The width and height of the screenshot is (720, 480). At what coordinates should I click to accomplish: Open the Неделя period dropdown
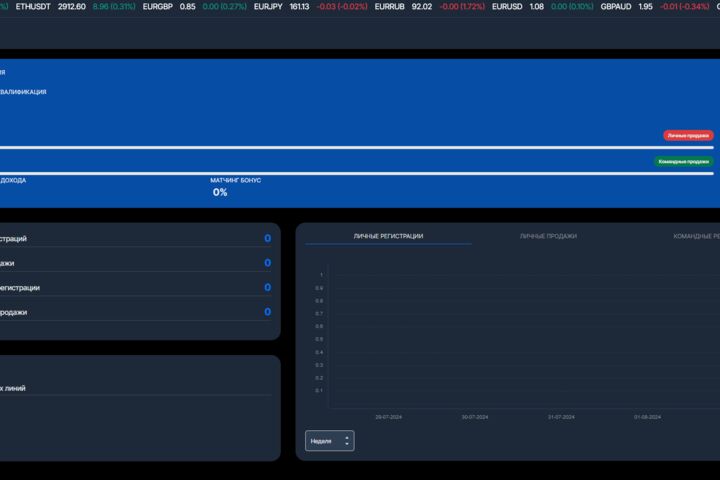(x=329, y=441)
